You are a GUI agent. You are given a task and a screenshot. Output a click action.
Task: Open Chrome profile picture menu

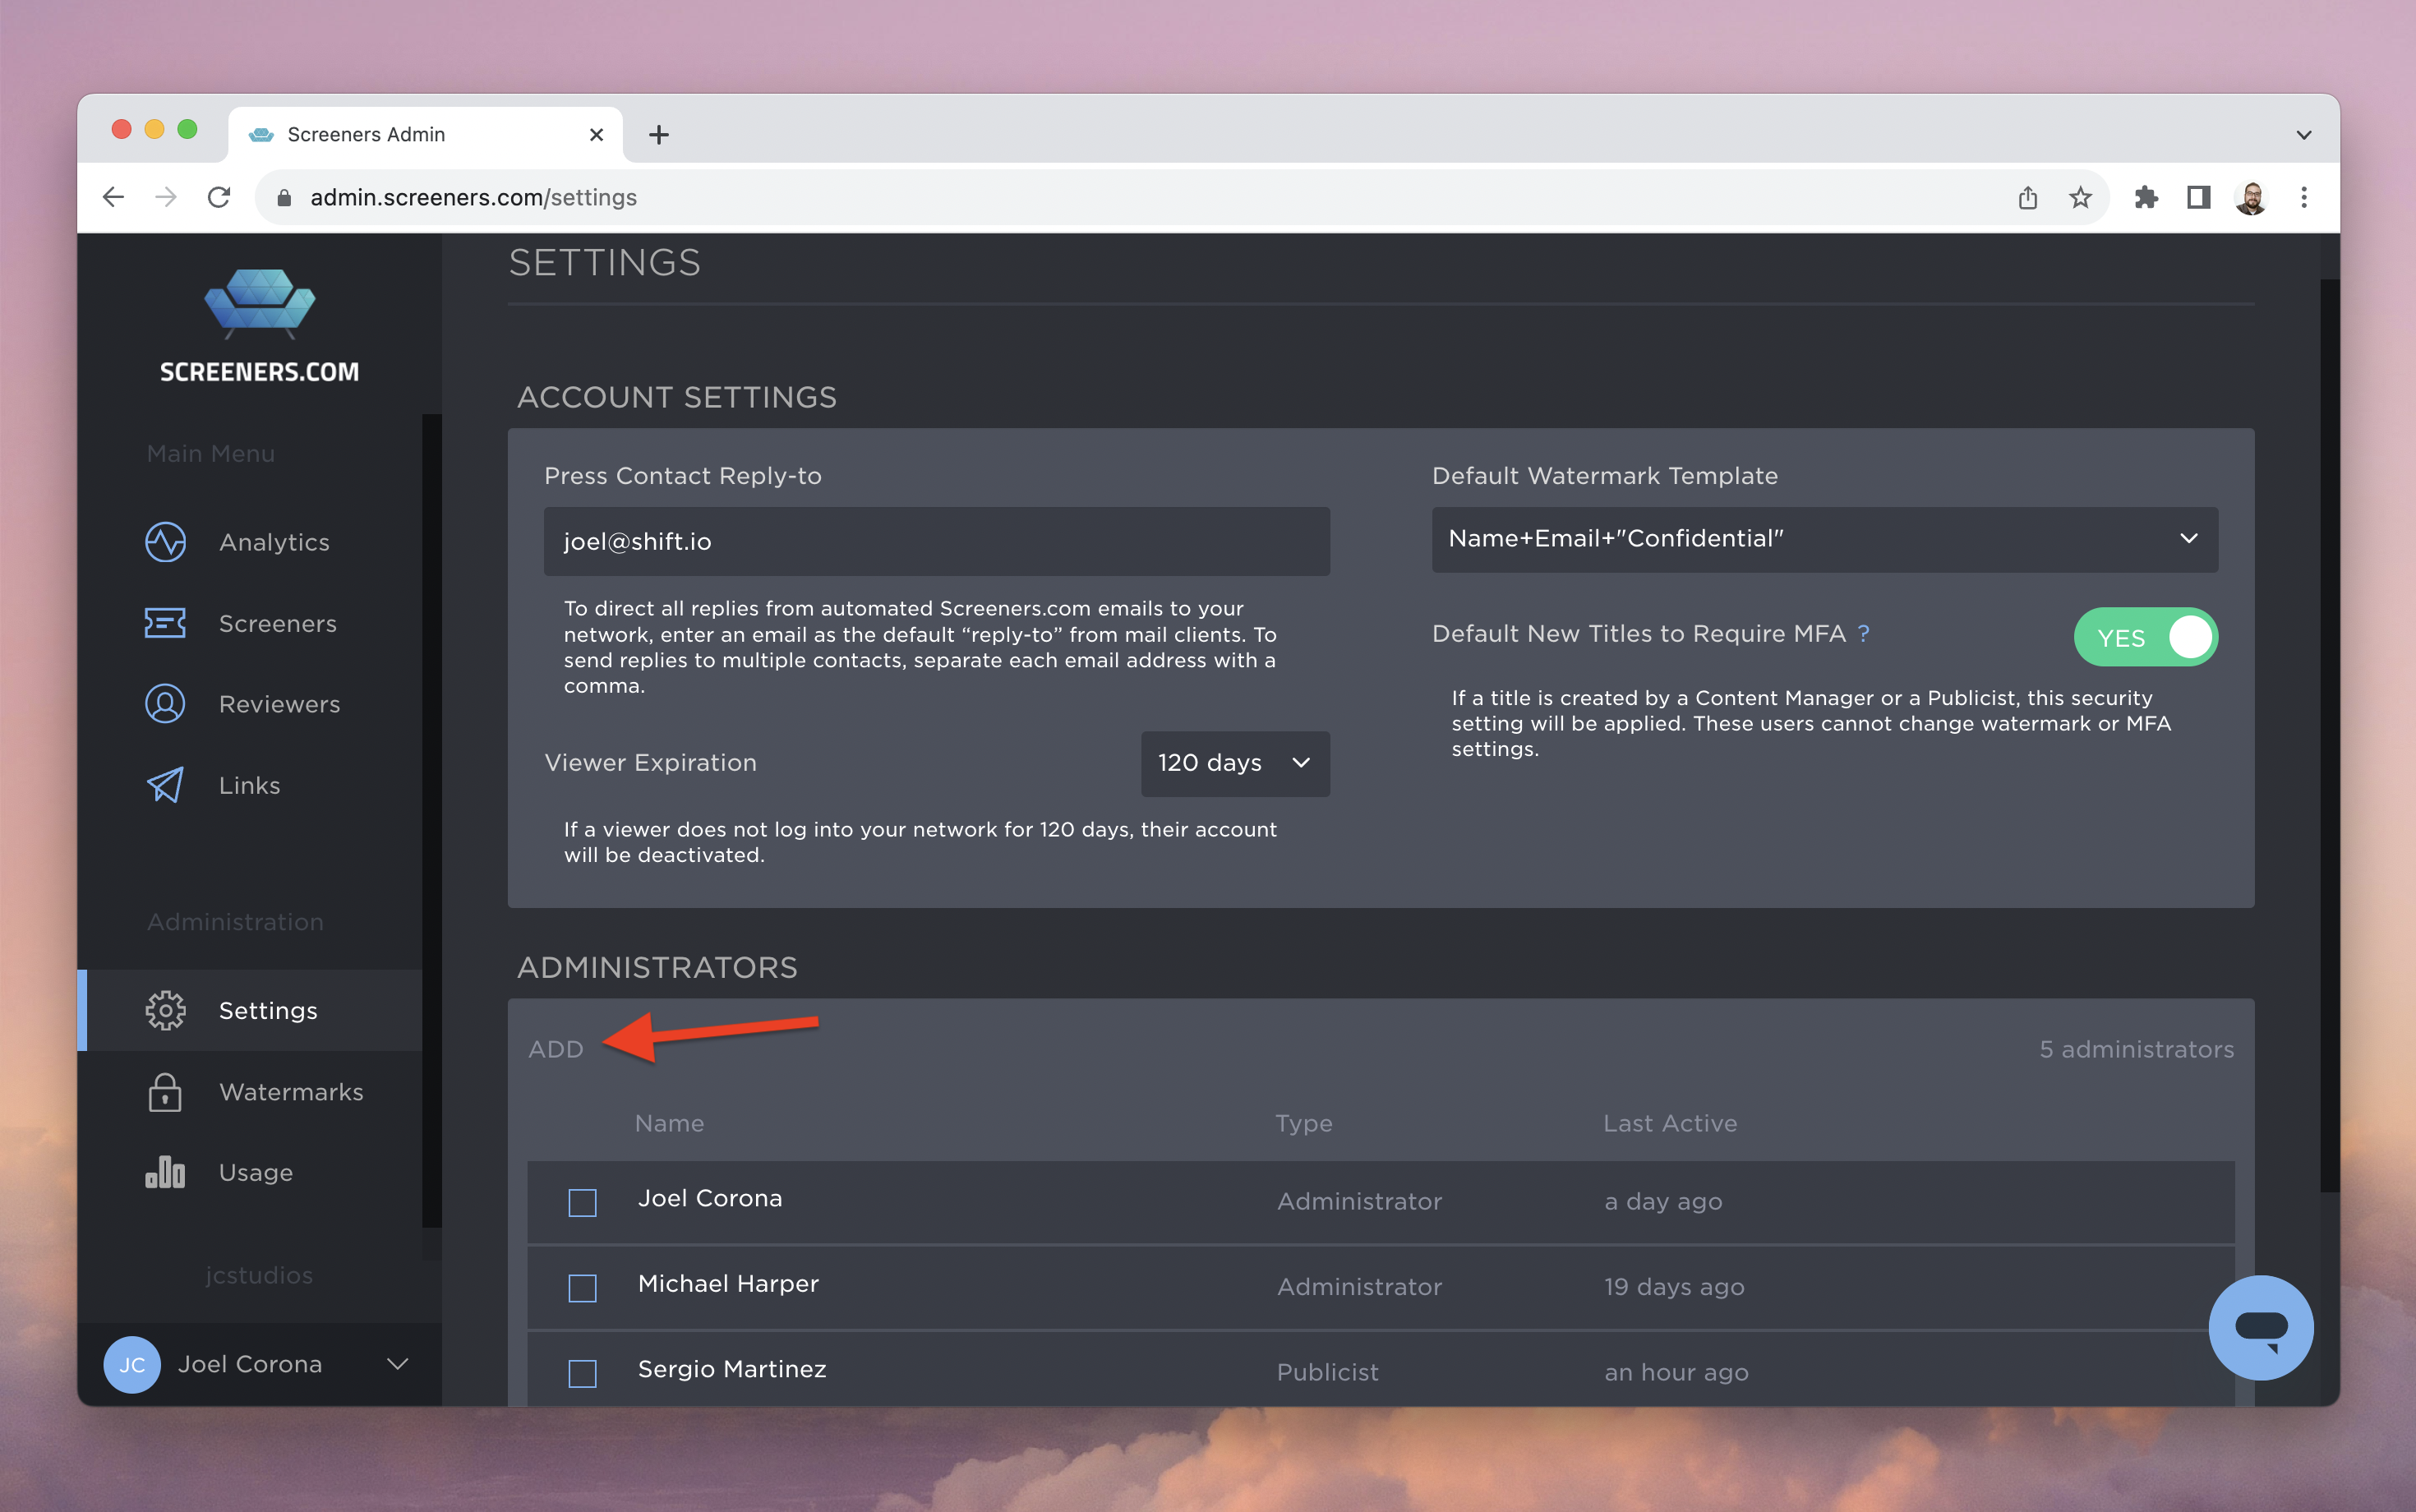(2251, 197)
